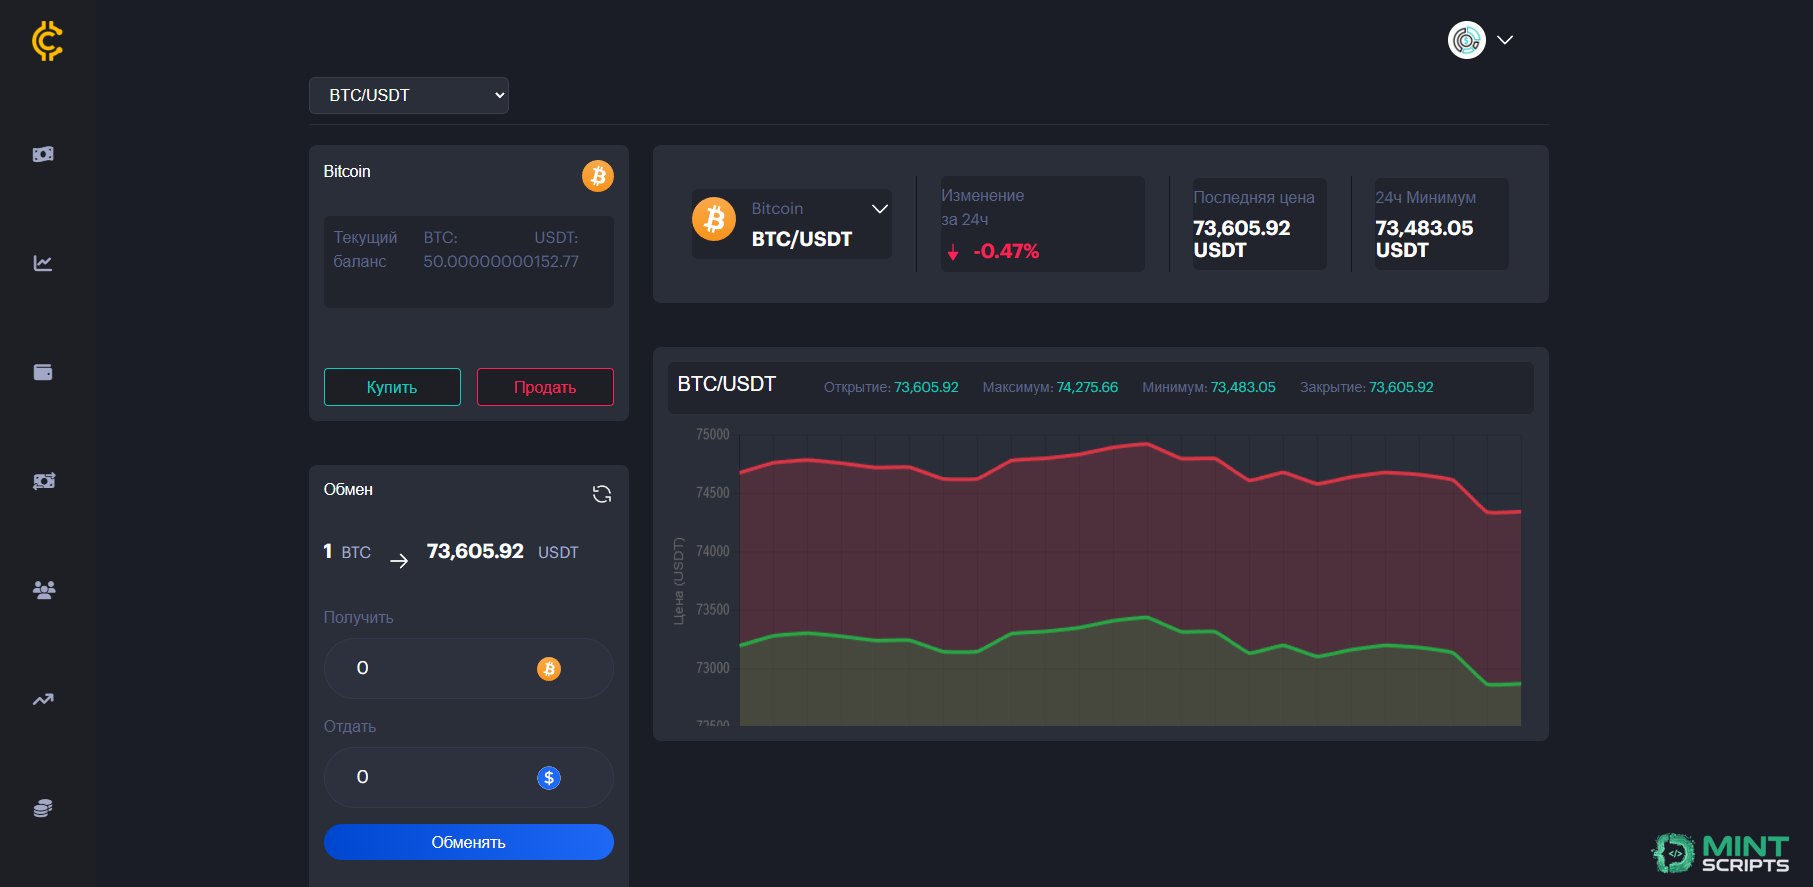Open the cash banknote sidebar icon
This screenshot has height=887, width=1813.
(43, 154)
